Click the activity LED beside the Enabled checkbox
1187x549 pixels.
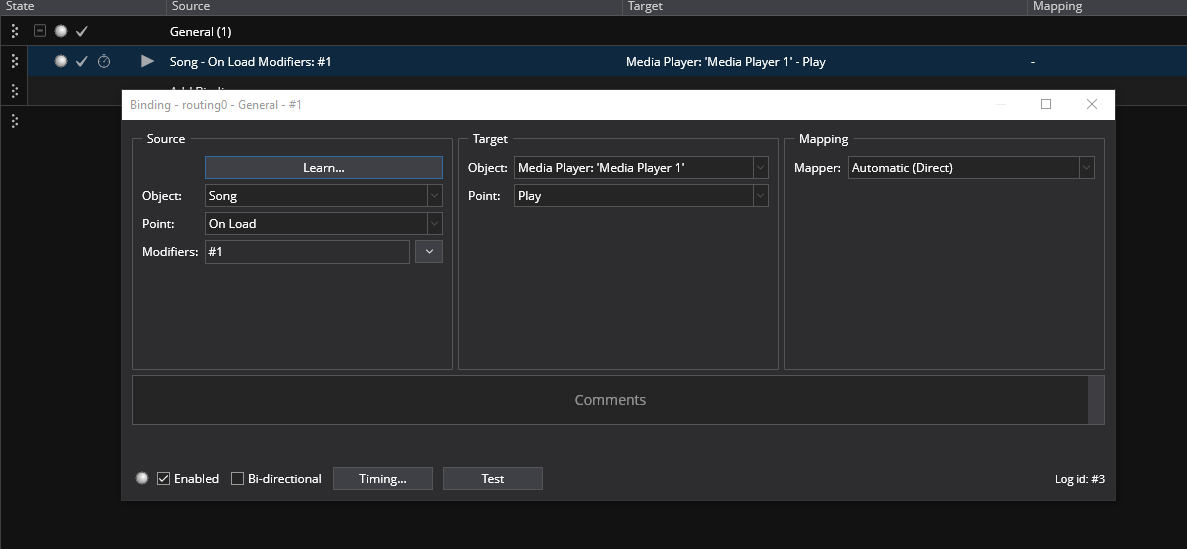tap(142, 478)
